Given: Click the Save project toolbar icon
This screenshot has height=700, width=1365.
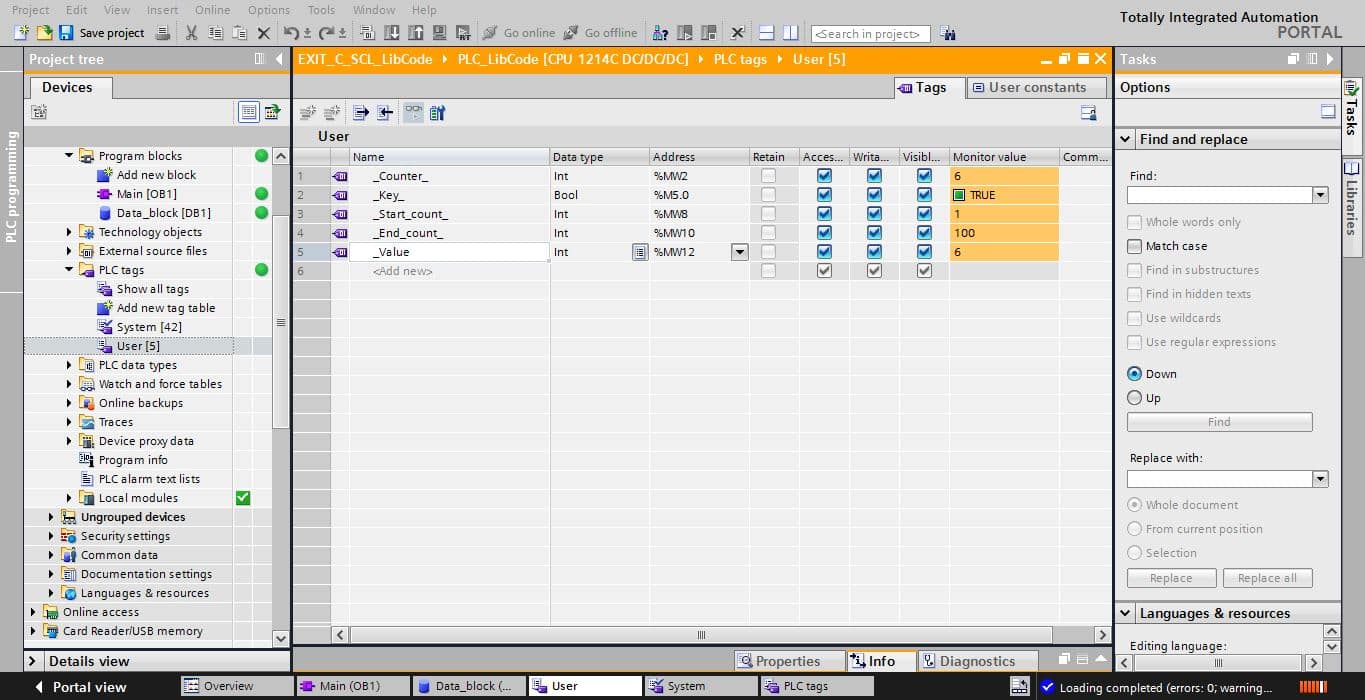Looking at the screenshot, I should tap(67, 33).
